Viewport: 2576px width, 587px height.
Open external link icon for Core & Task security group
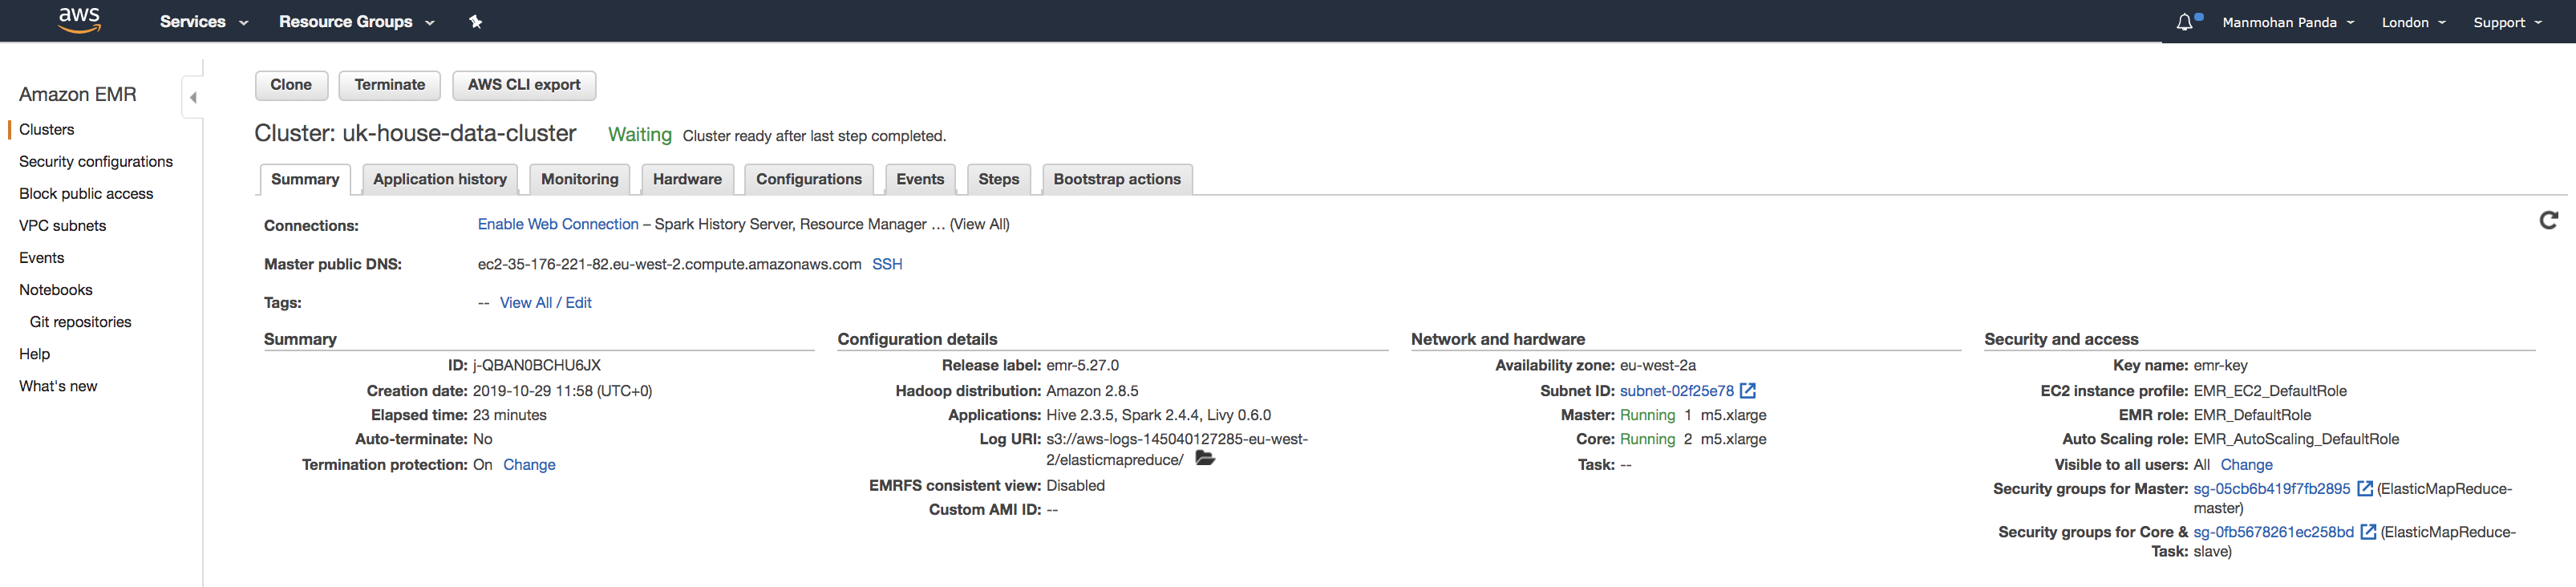2368,532
